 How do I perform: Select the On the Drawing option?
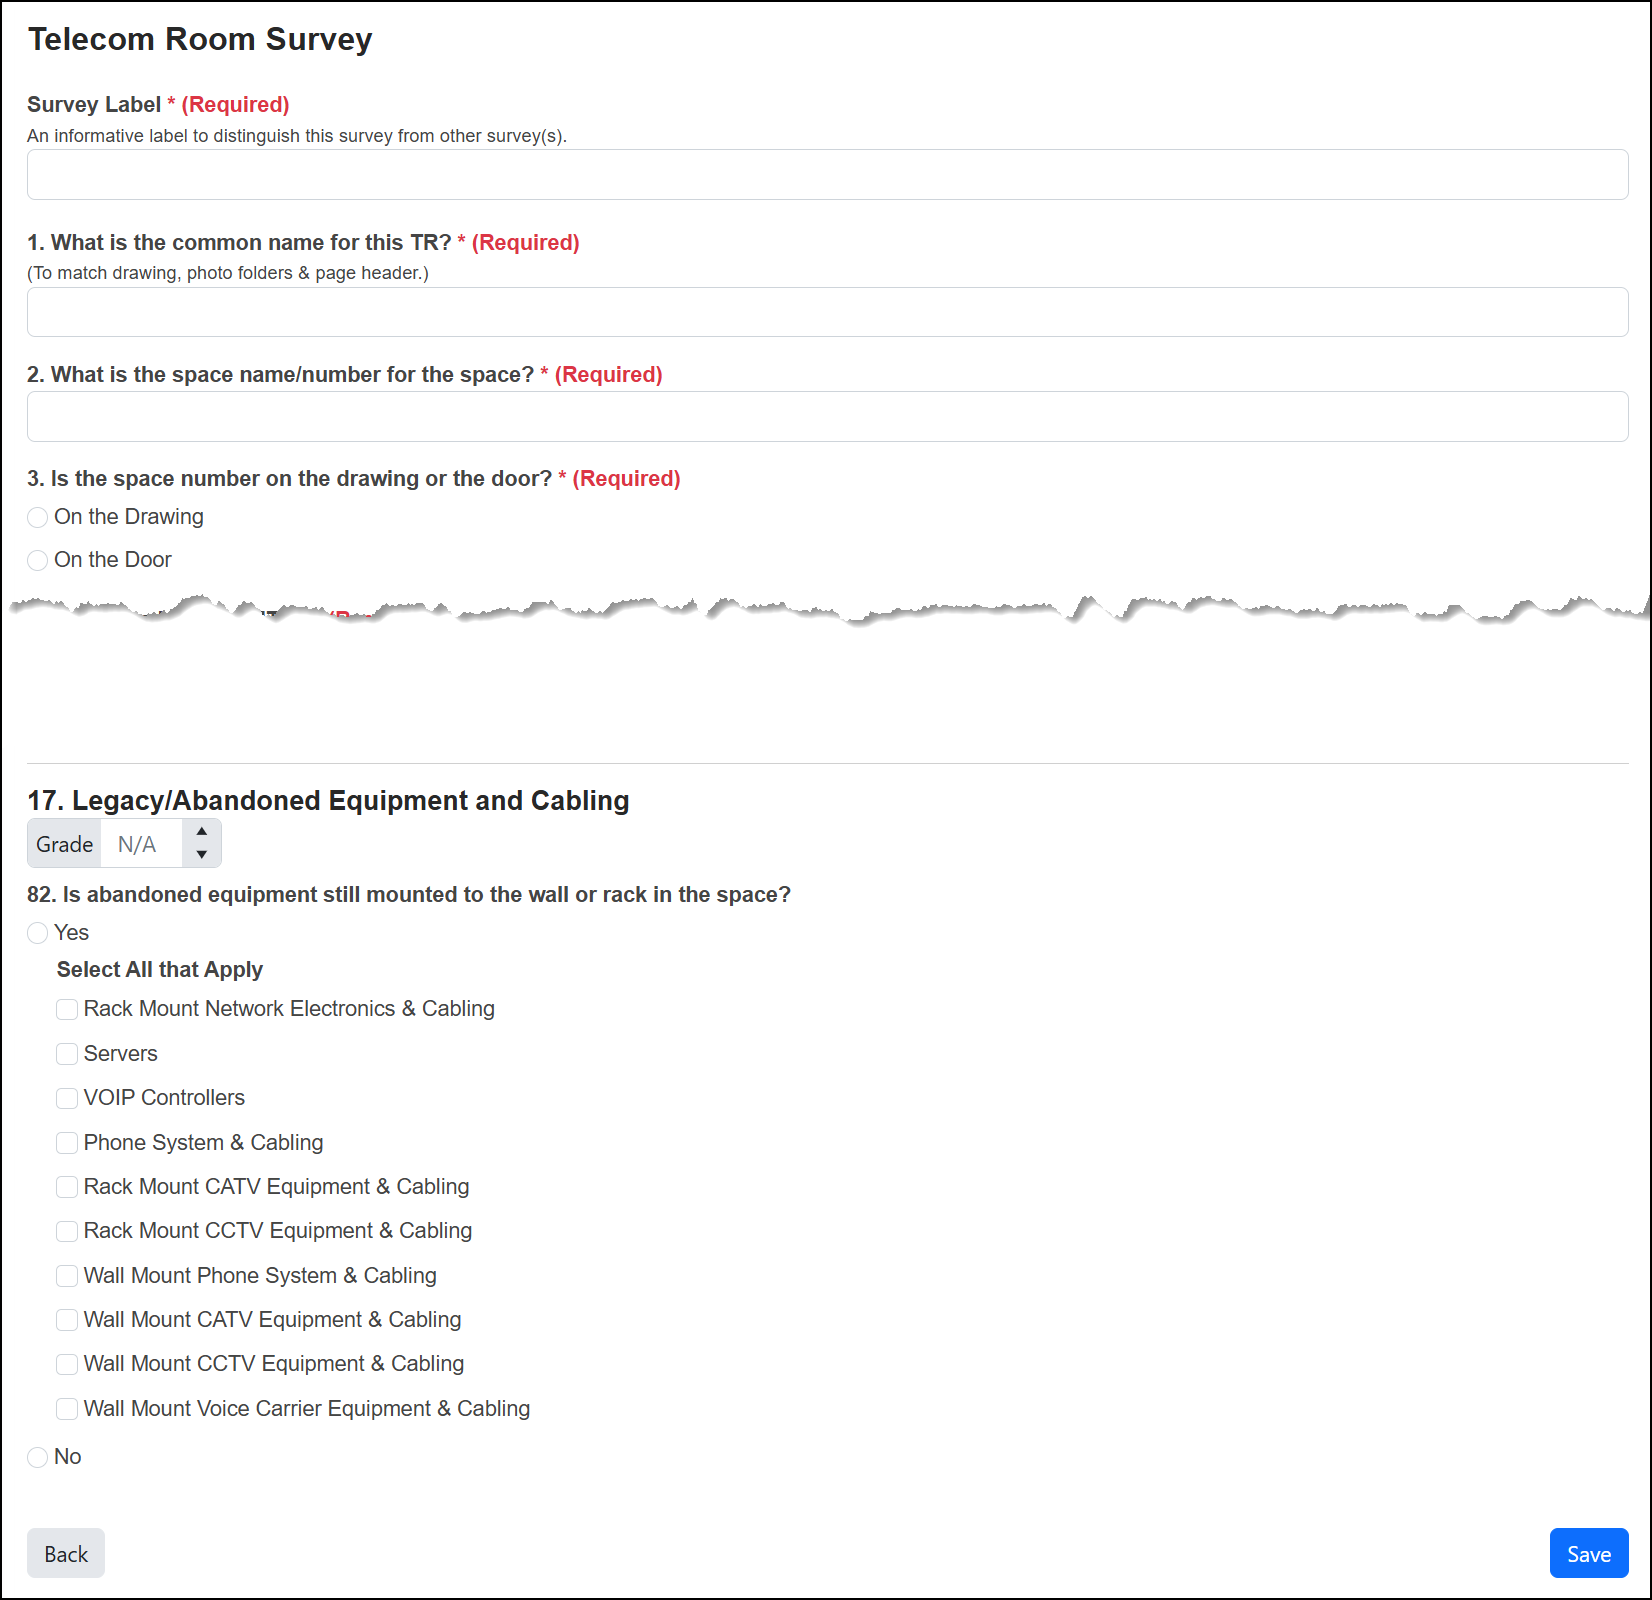[38, 517]
